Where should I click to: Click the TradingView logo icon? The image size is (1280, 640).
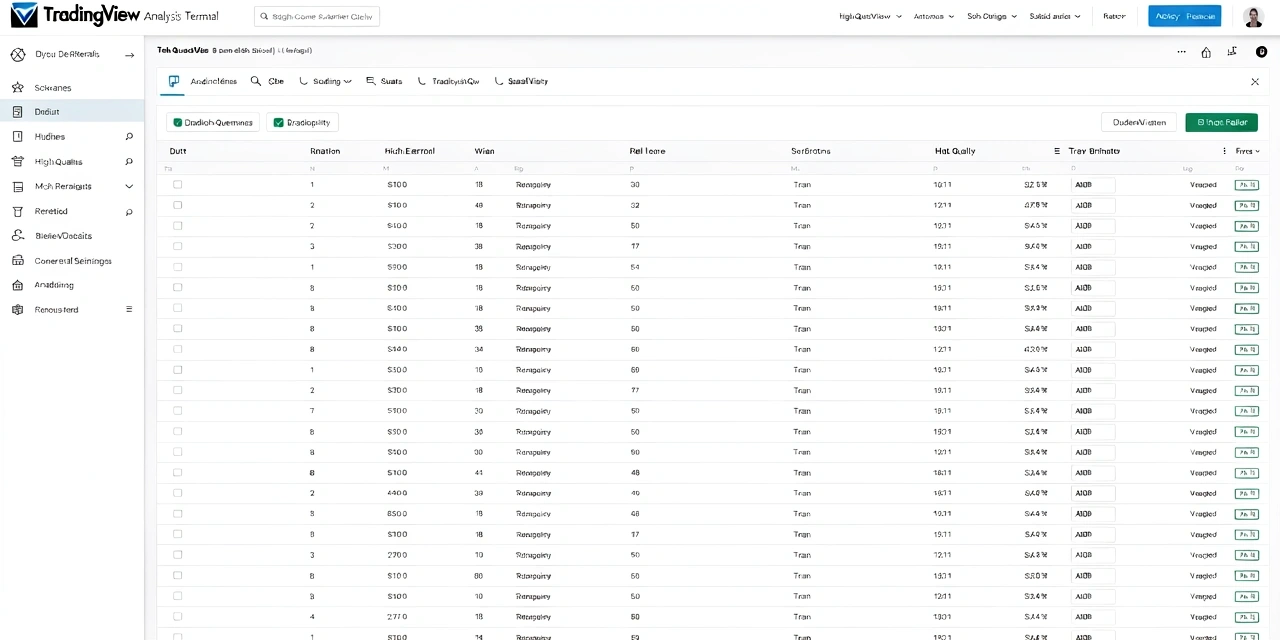23,16
